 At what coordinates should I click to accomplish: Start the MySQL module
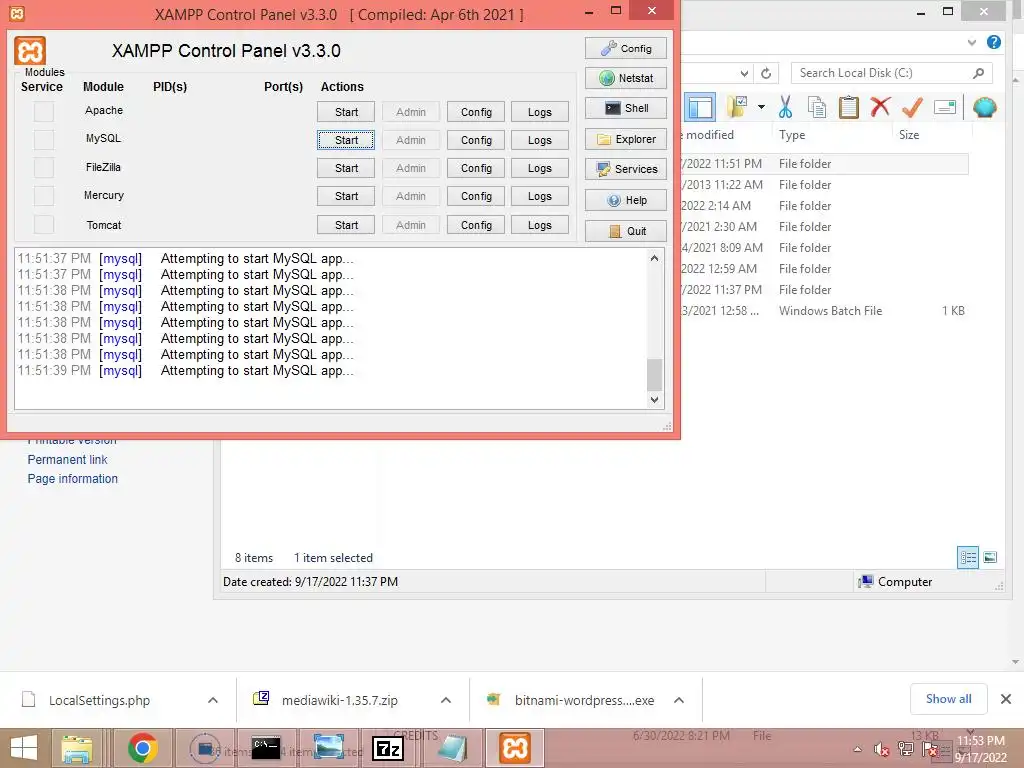(346, 140)
